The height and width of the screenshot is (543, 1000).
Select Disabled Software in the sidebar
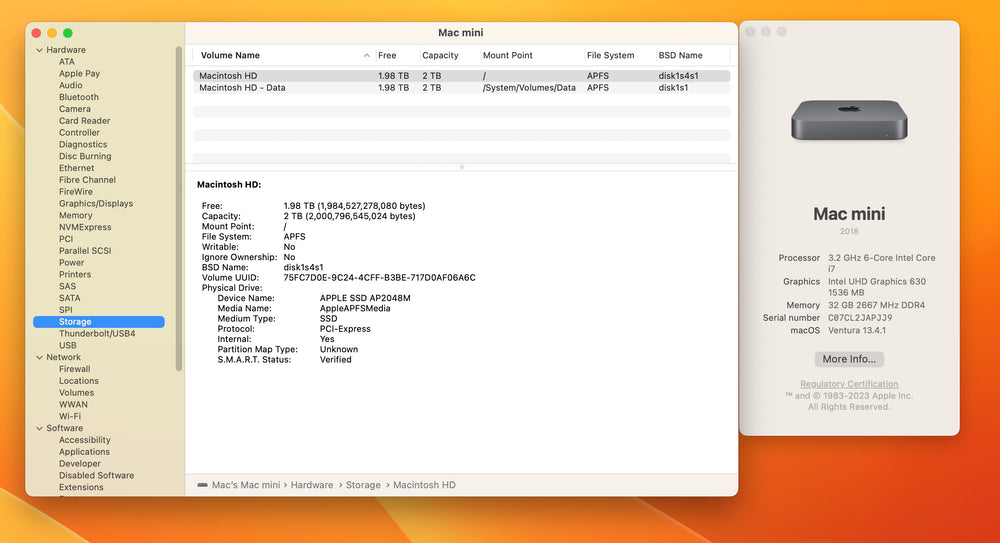pyautogui.click(x=96, y=475)
